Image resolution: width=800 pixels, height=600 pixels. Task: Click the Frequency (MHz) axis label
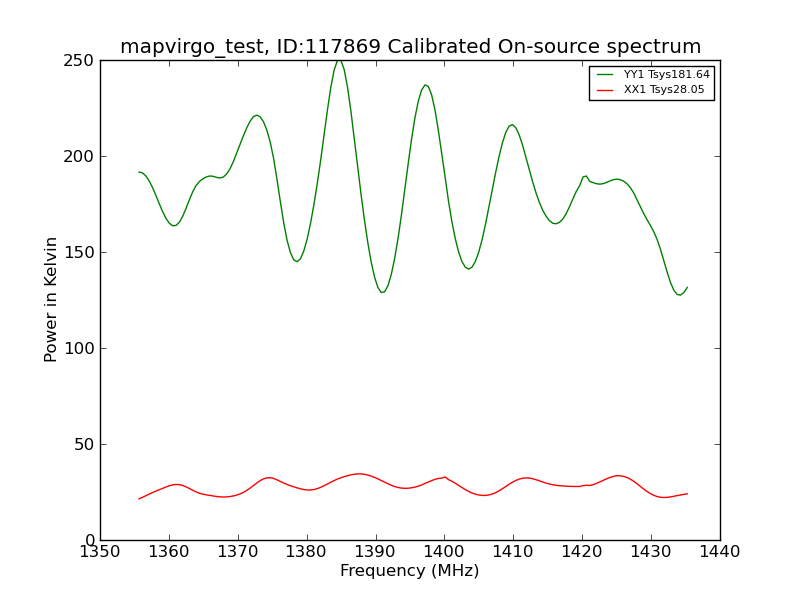[410, 570]
